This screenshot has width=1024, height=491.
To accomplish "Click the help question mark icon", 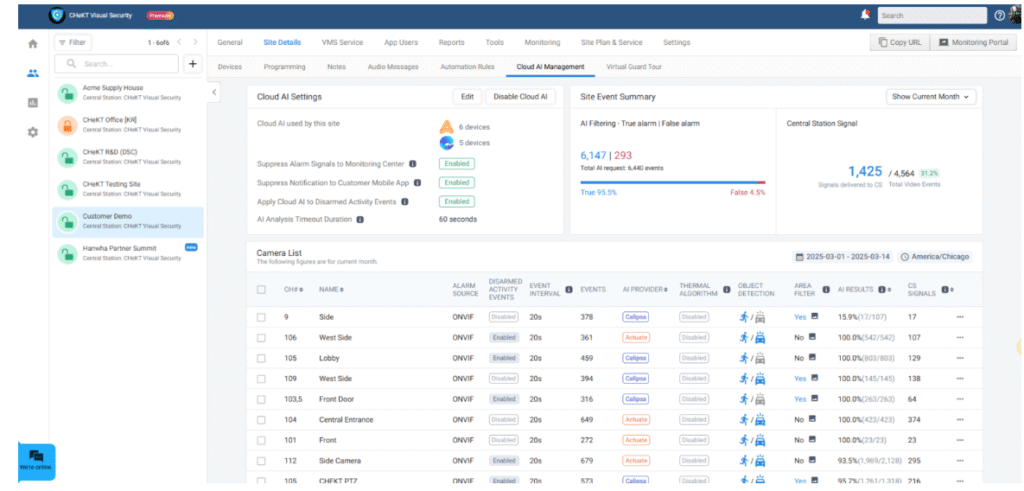I will pyautogui.click(x=999, y=15).
